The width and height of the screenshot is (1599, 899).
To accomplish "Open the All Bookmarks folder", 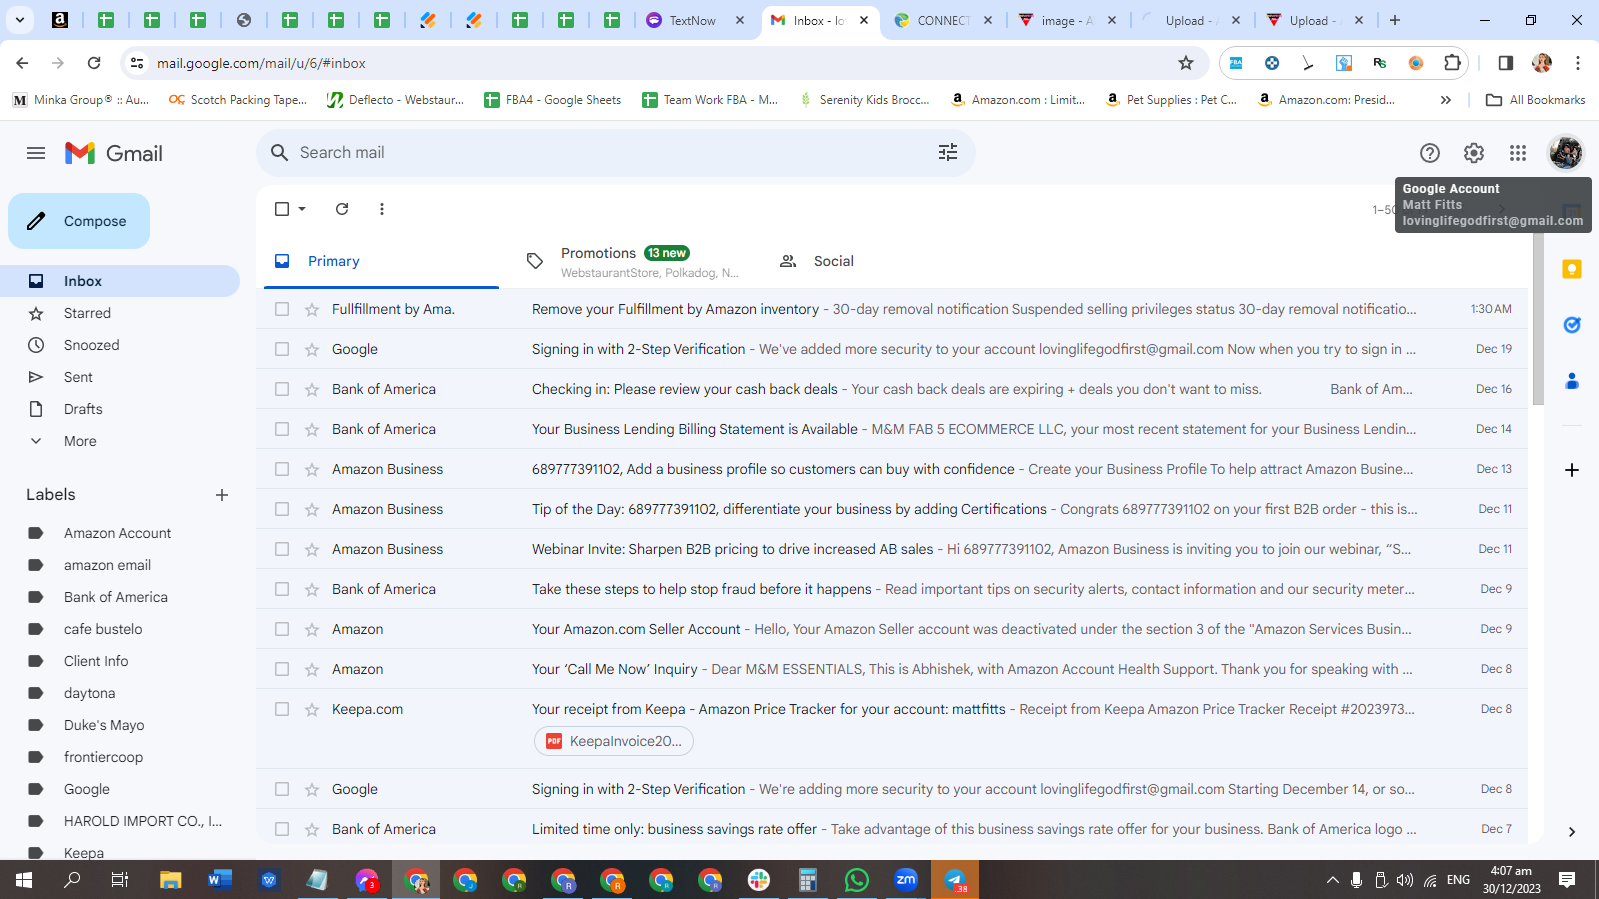I will (1536, 100).
